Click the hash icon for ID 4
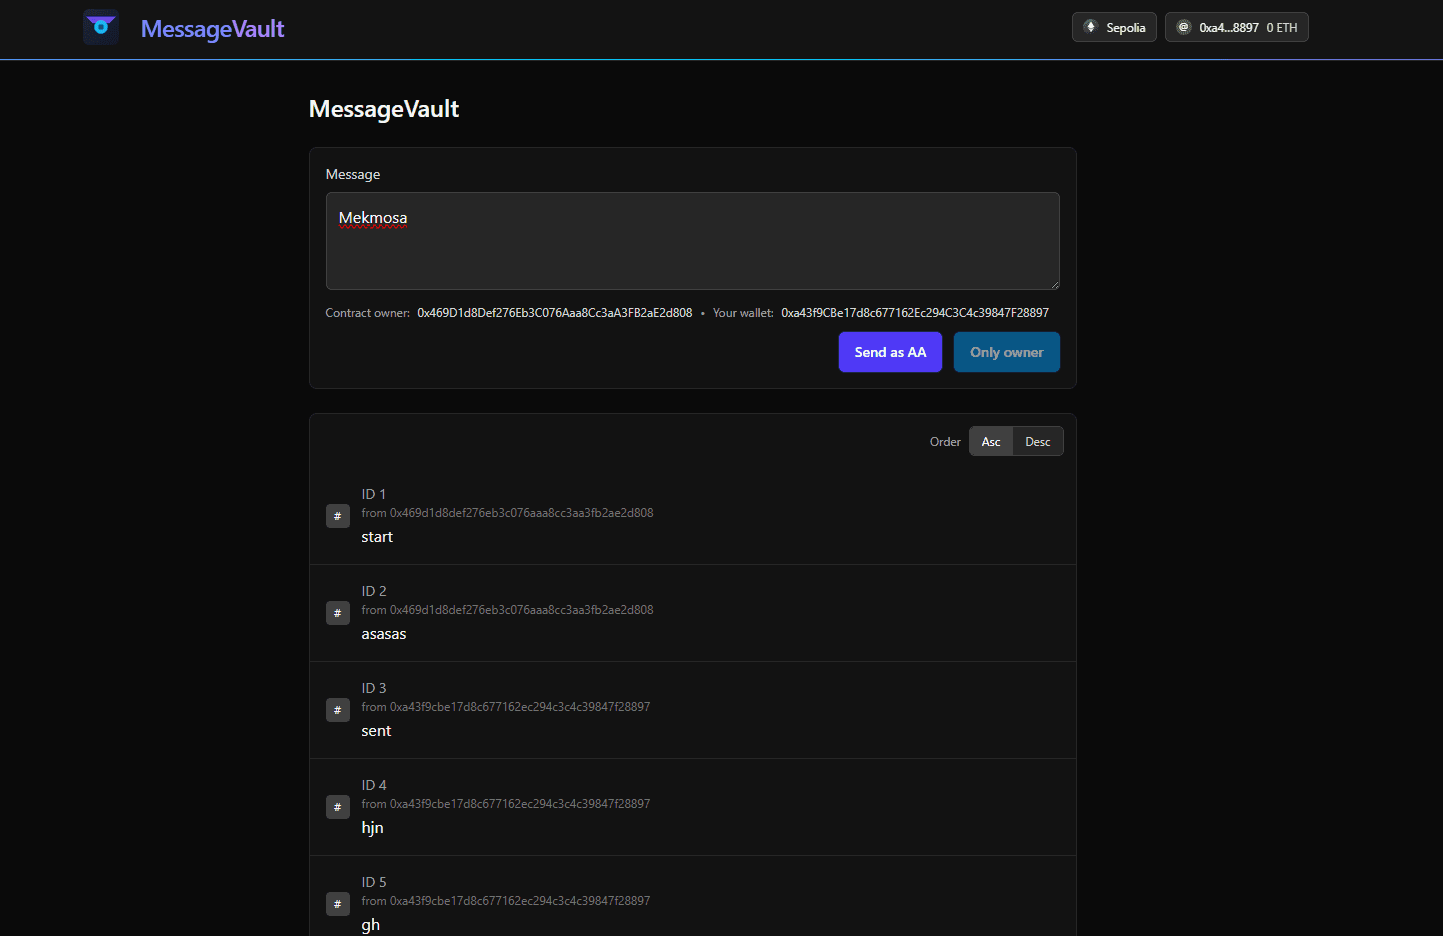This screenshot has height=936, width=1443. coord(338,807)
